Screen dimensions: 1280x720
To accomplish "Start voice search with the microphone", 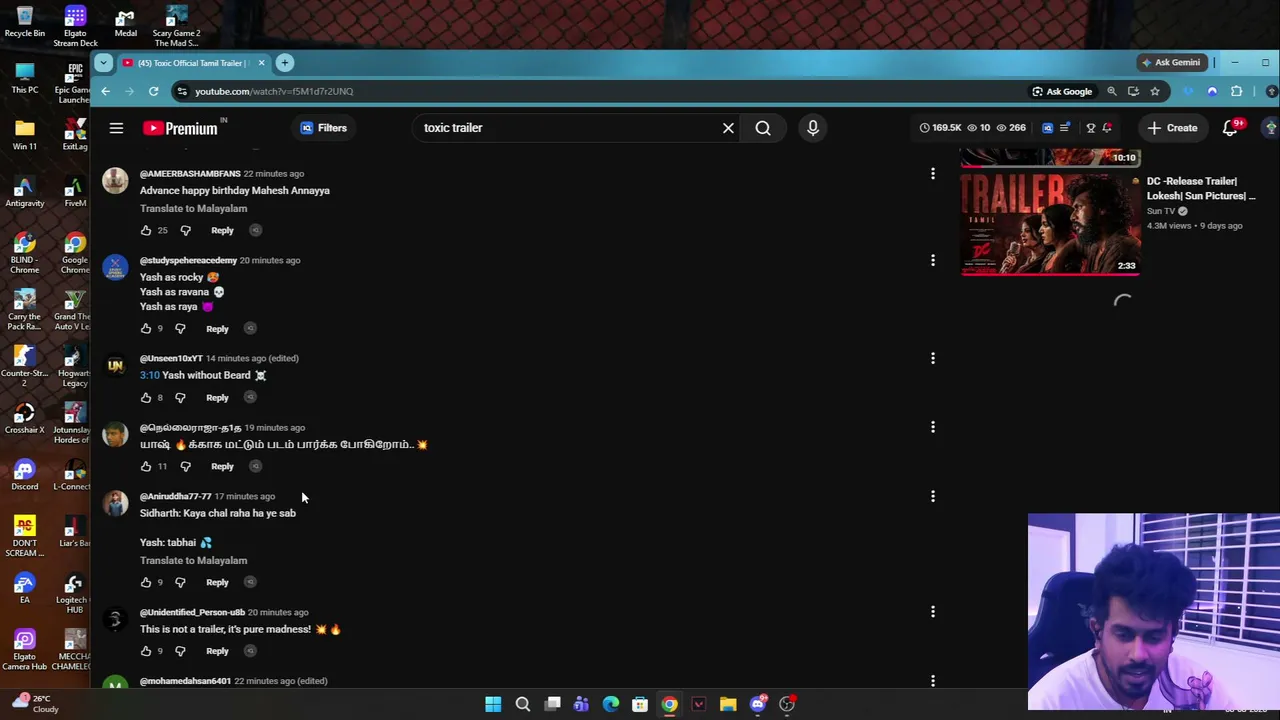I will click(x=812, y=128).
